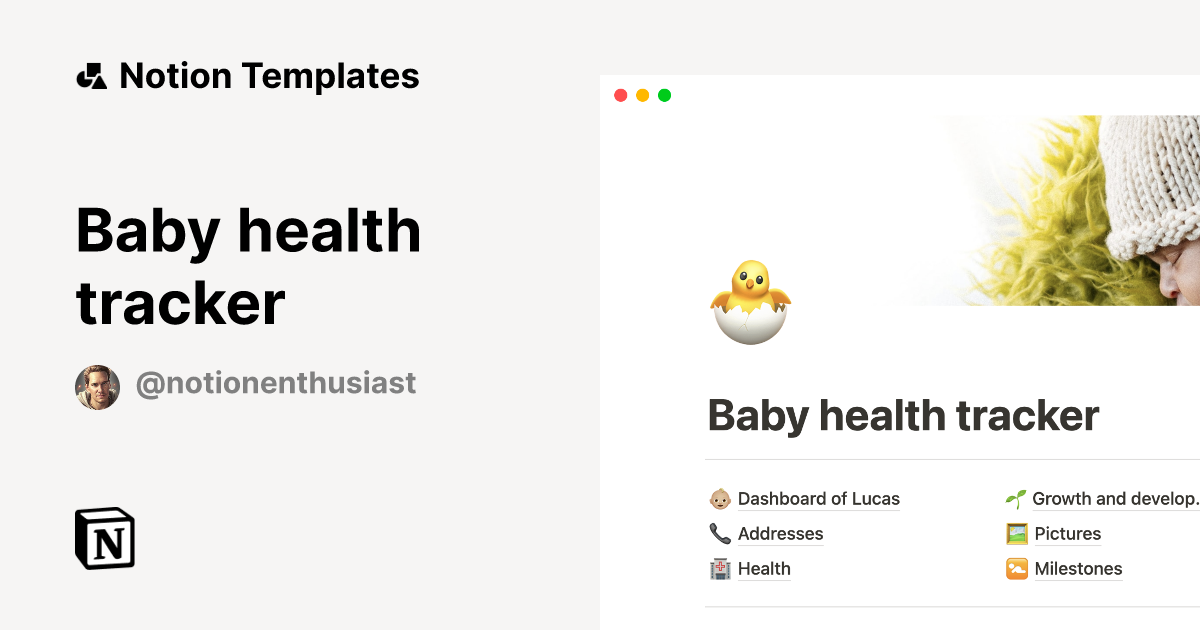Open the Addresses page link
The width and height of the screenshot is (1200, 630).
780,534
